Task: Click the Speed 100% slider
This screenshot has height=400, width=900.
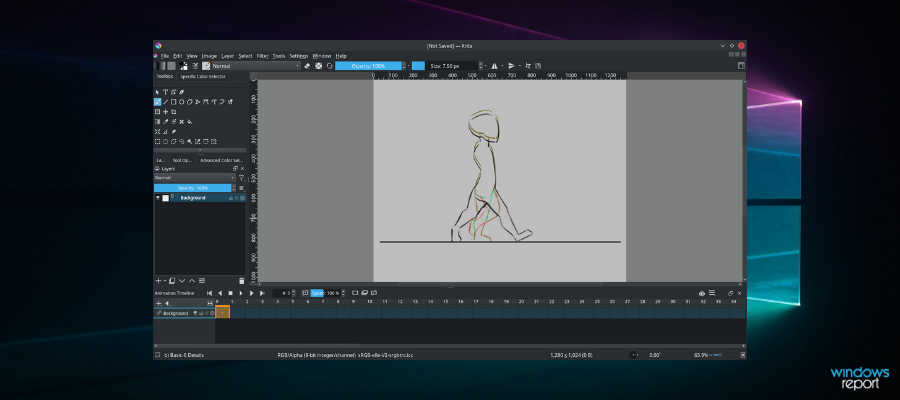Action: coord(325,293)
